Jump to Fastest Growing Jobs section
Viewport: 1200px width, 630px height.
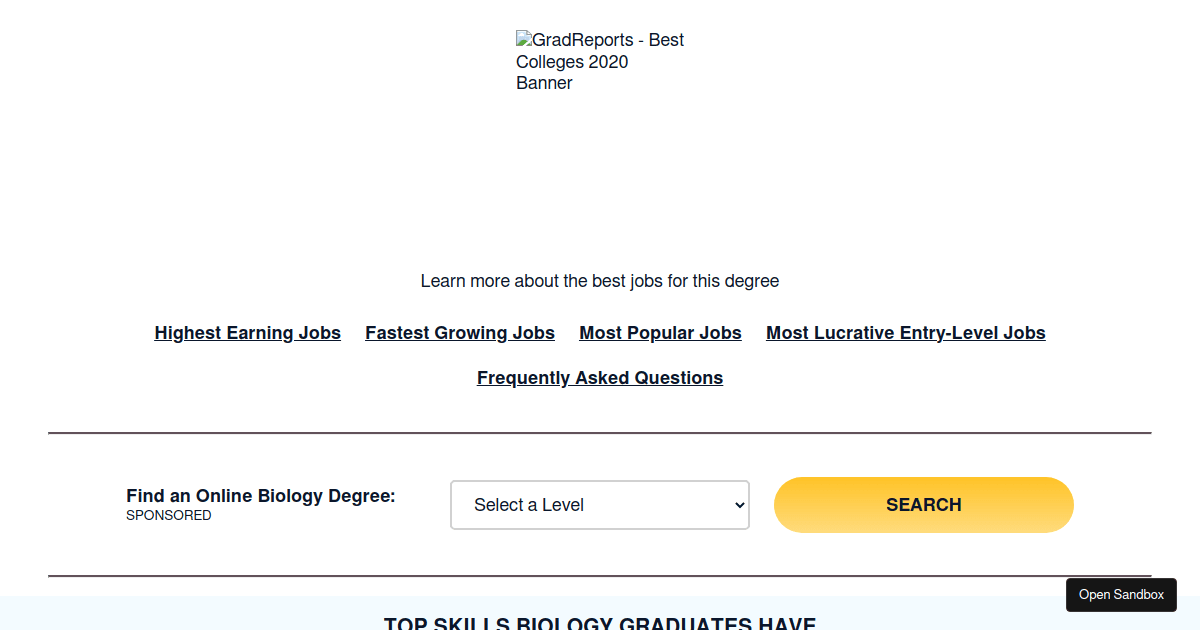pos(460,333)
